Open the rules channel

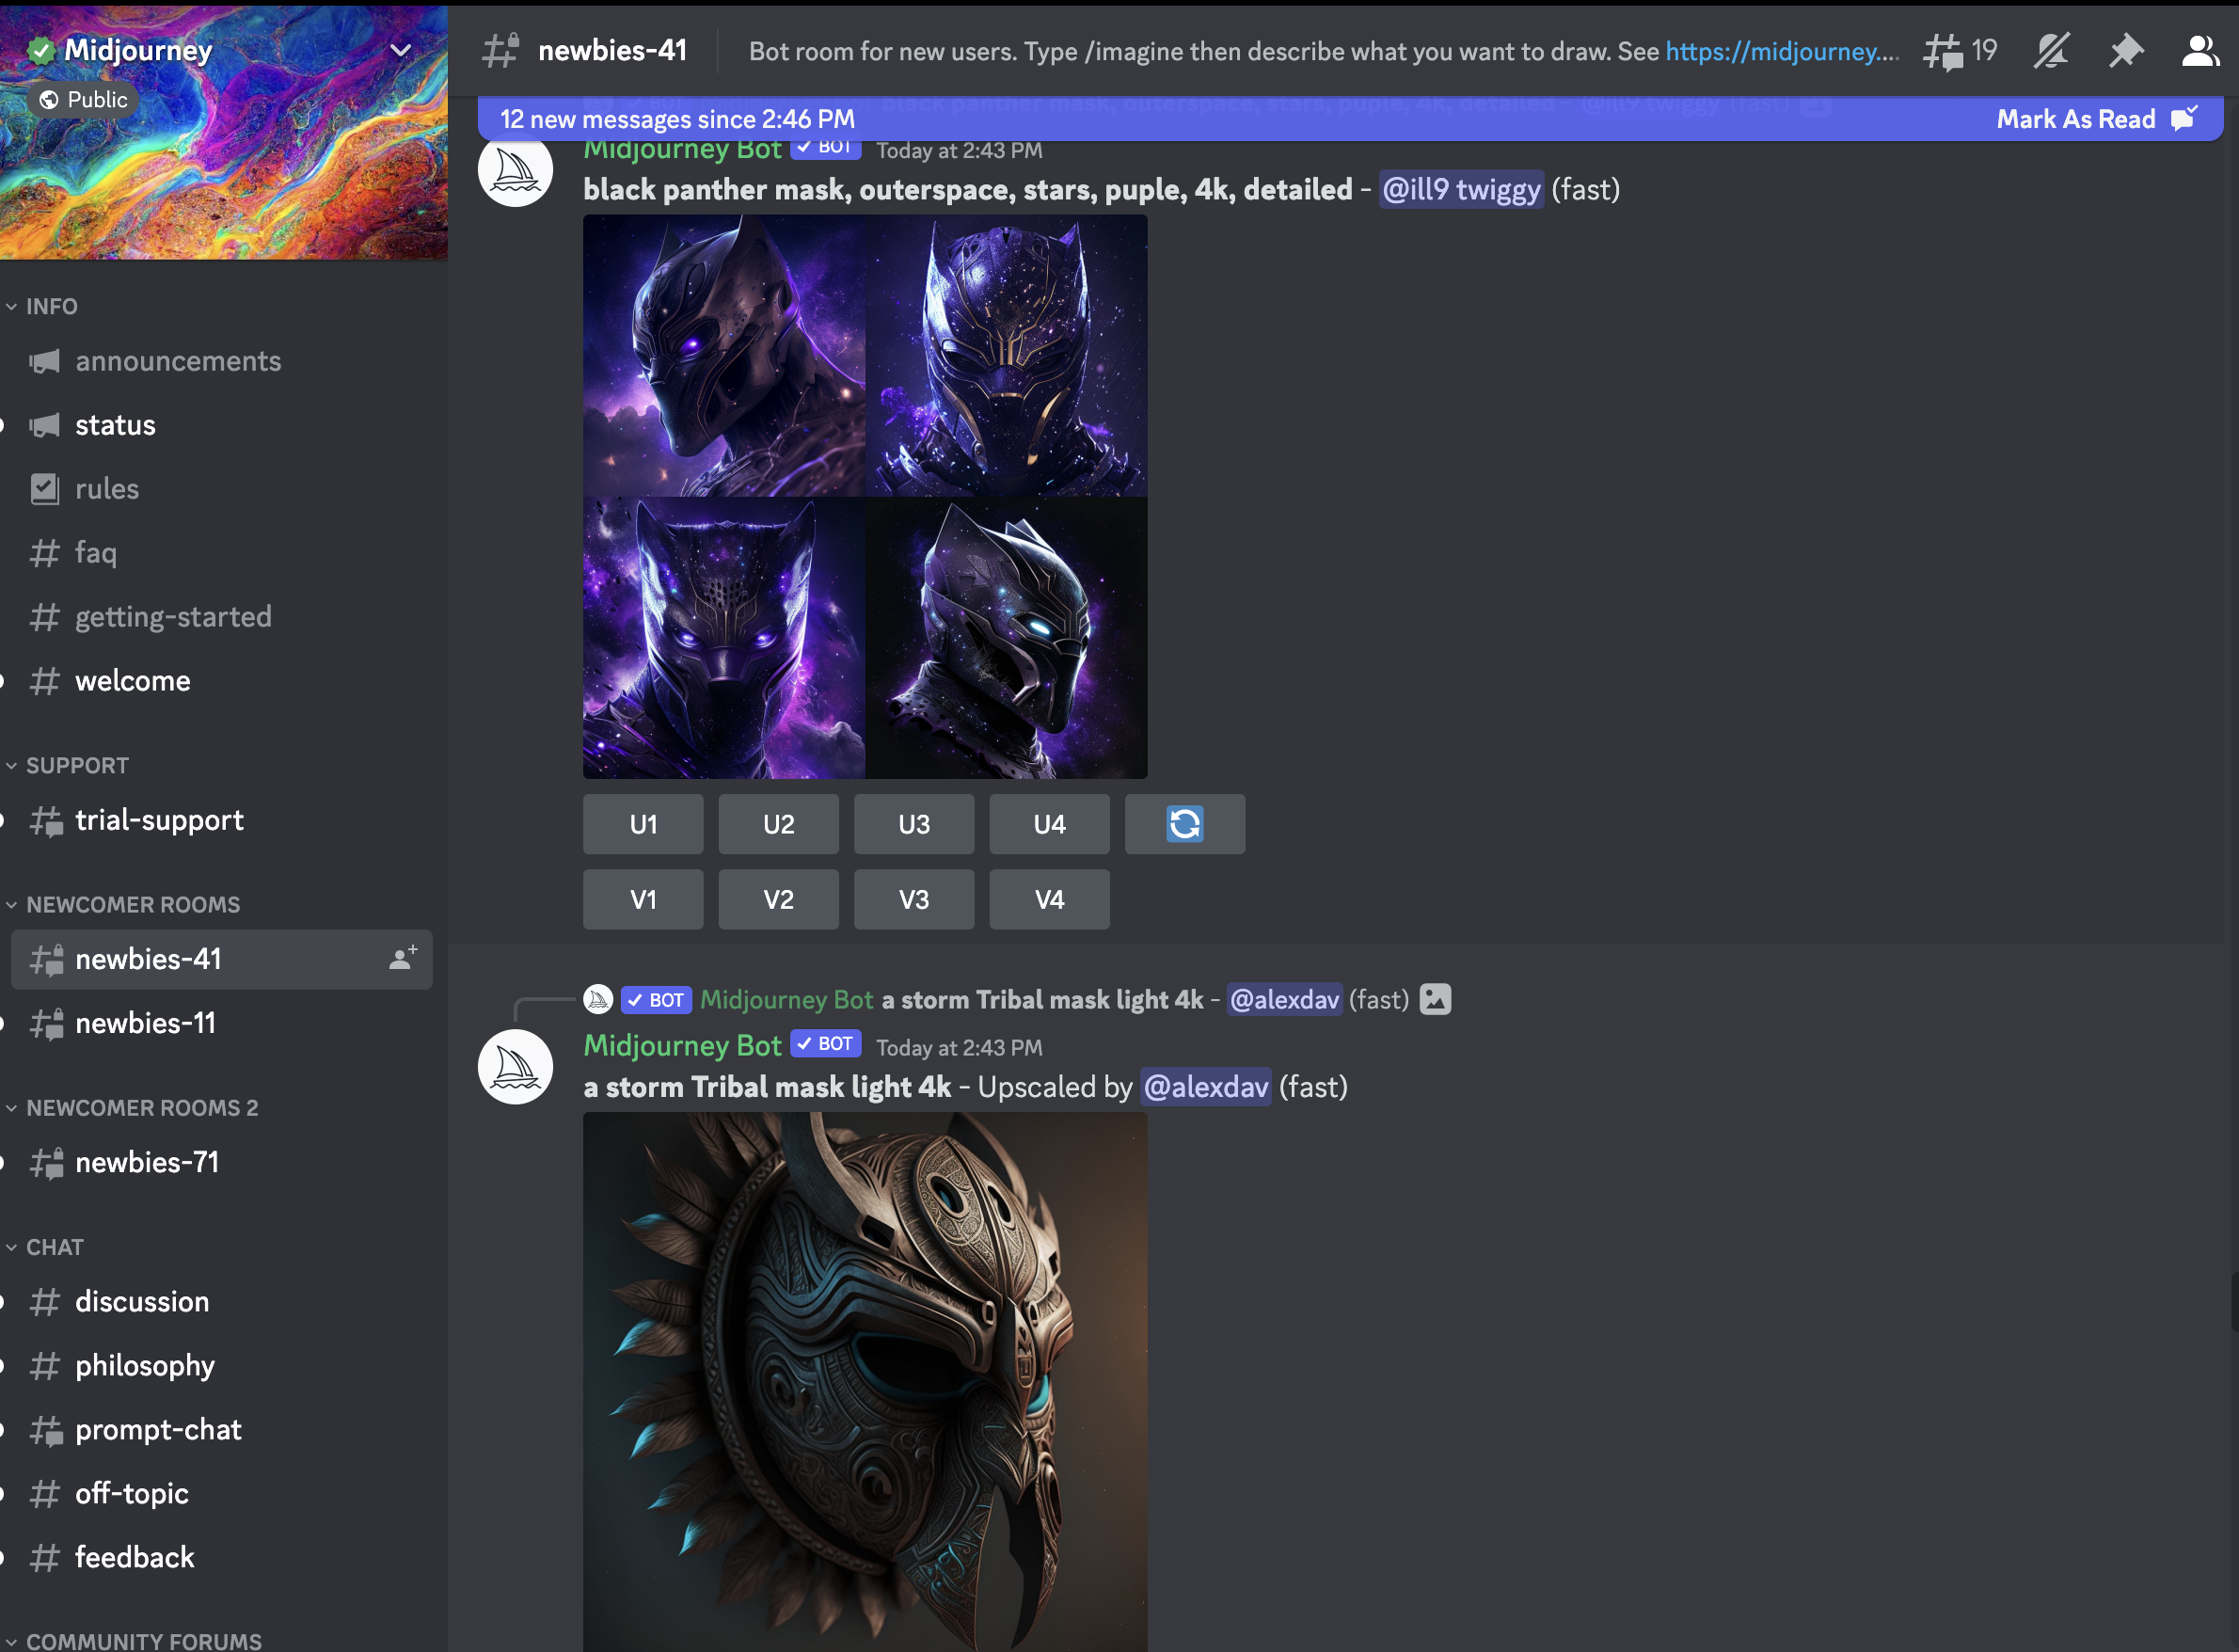[222, 489]
